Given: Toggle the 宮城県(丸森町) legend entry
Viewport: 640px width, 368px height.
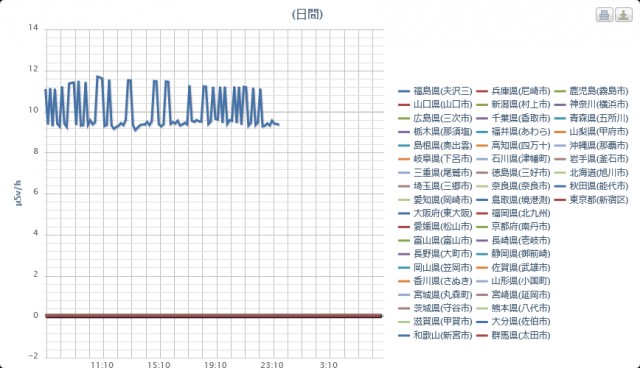Looking at the screenshot, I should coord(435,295).
